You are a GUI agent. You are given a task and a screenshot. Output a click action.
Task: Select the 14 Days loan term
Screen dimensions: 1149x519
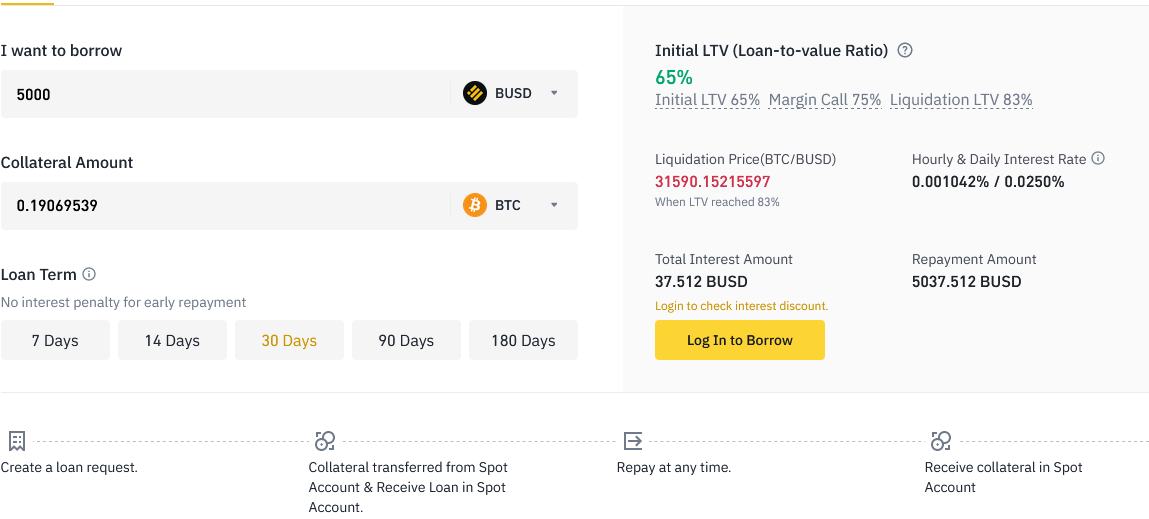(172, 340)
